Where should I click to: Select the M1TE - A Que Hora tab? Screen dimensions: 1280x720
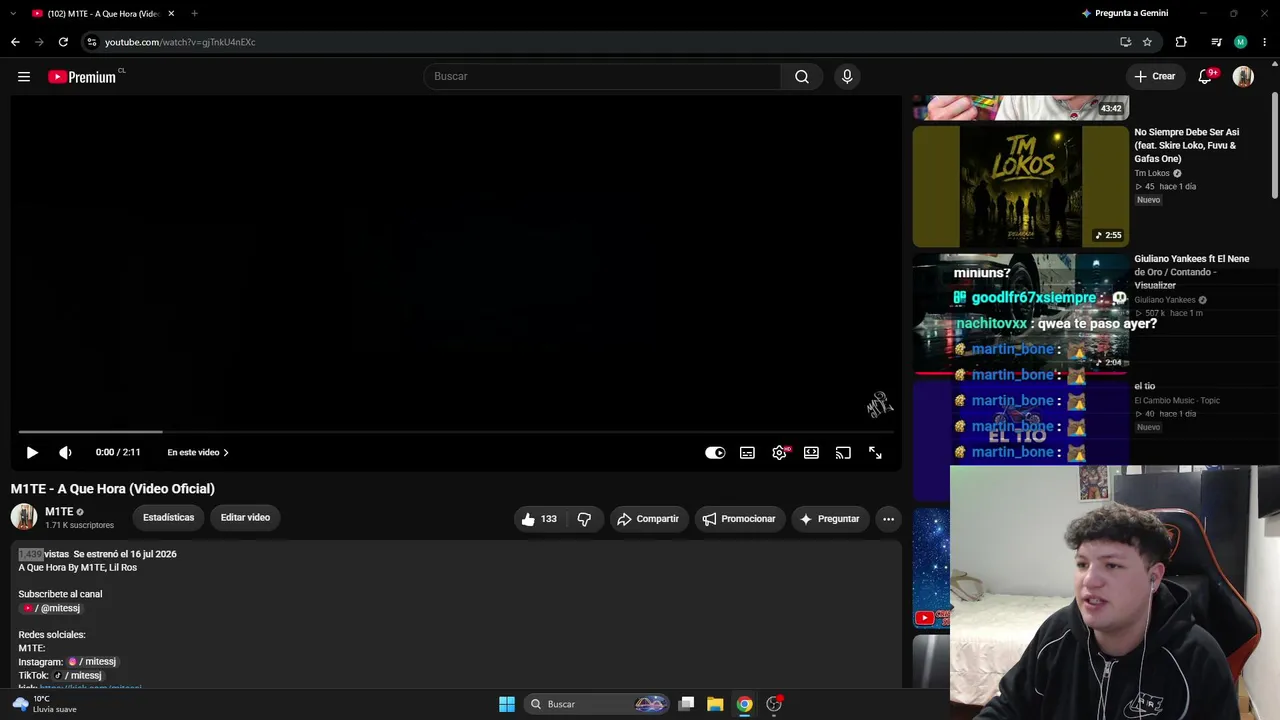click(104, 13)
